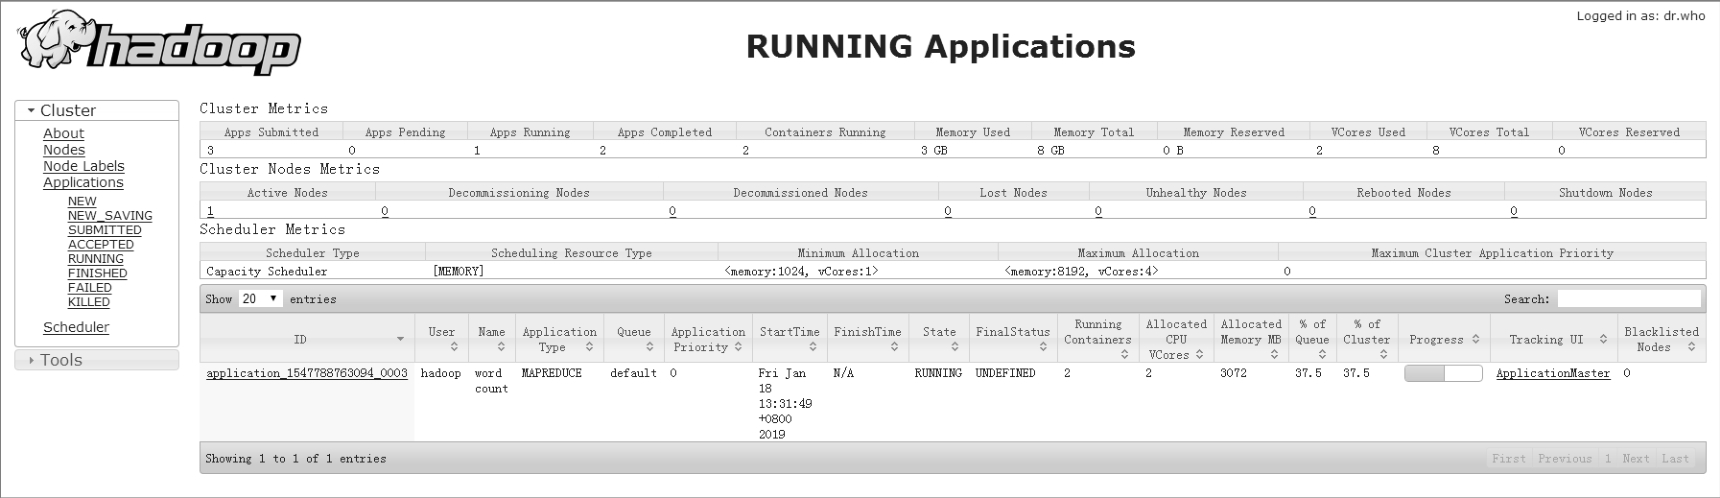Open application_1547788763094_0003 details link
This screenshot has width=1720, height=498.
pyautogui.click(x=307, y=373)
